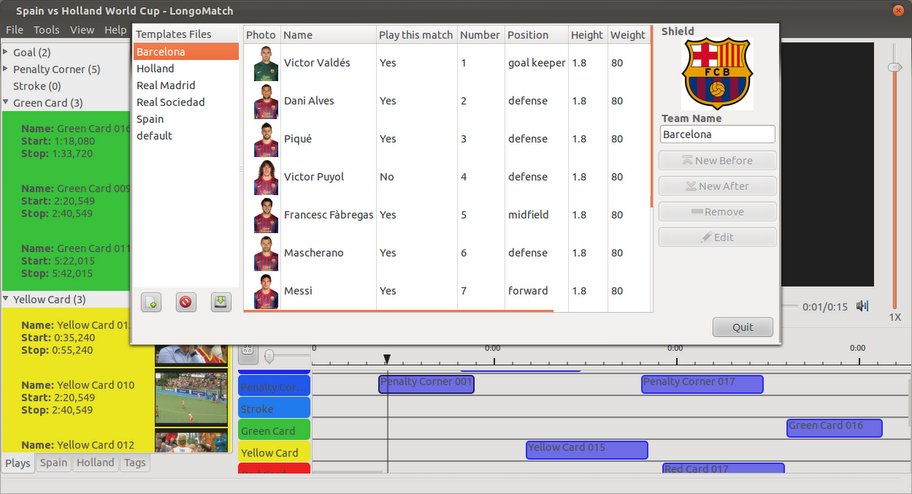Click the FC Barcelona shield image
Viewport: 912px width, 494px height.
click(x=717, y=74)
